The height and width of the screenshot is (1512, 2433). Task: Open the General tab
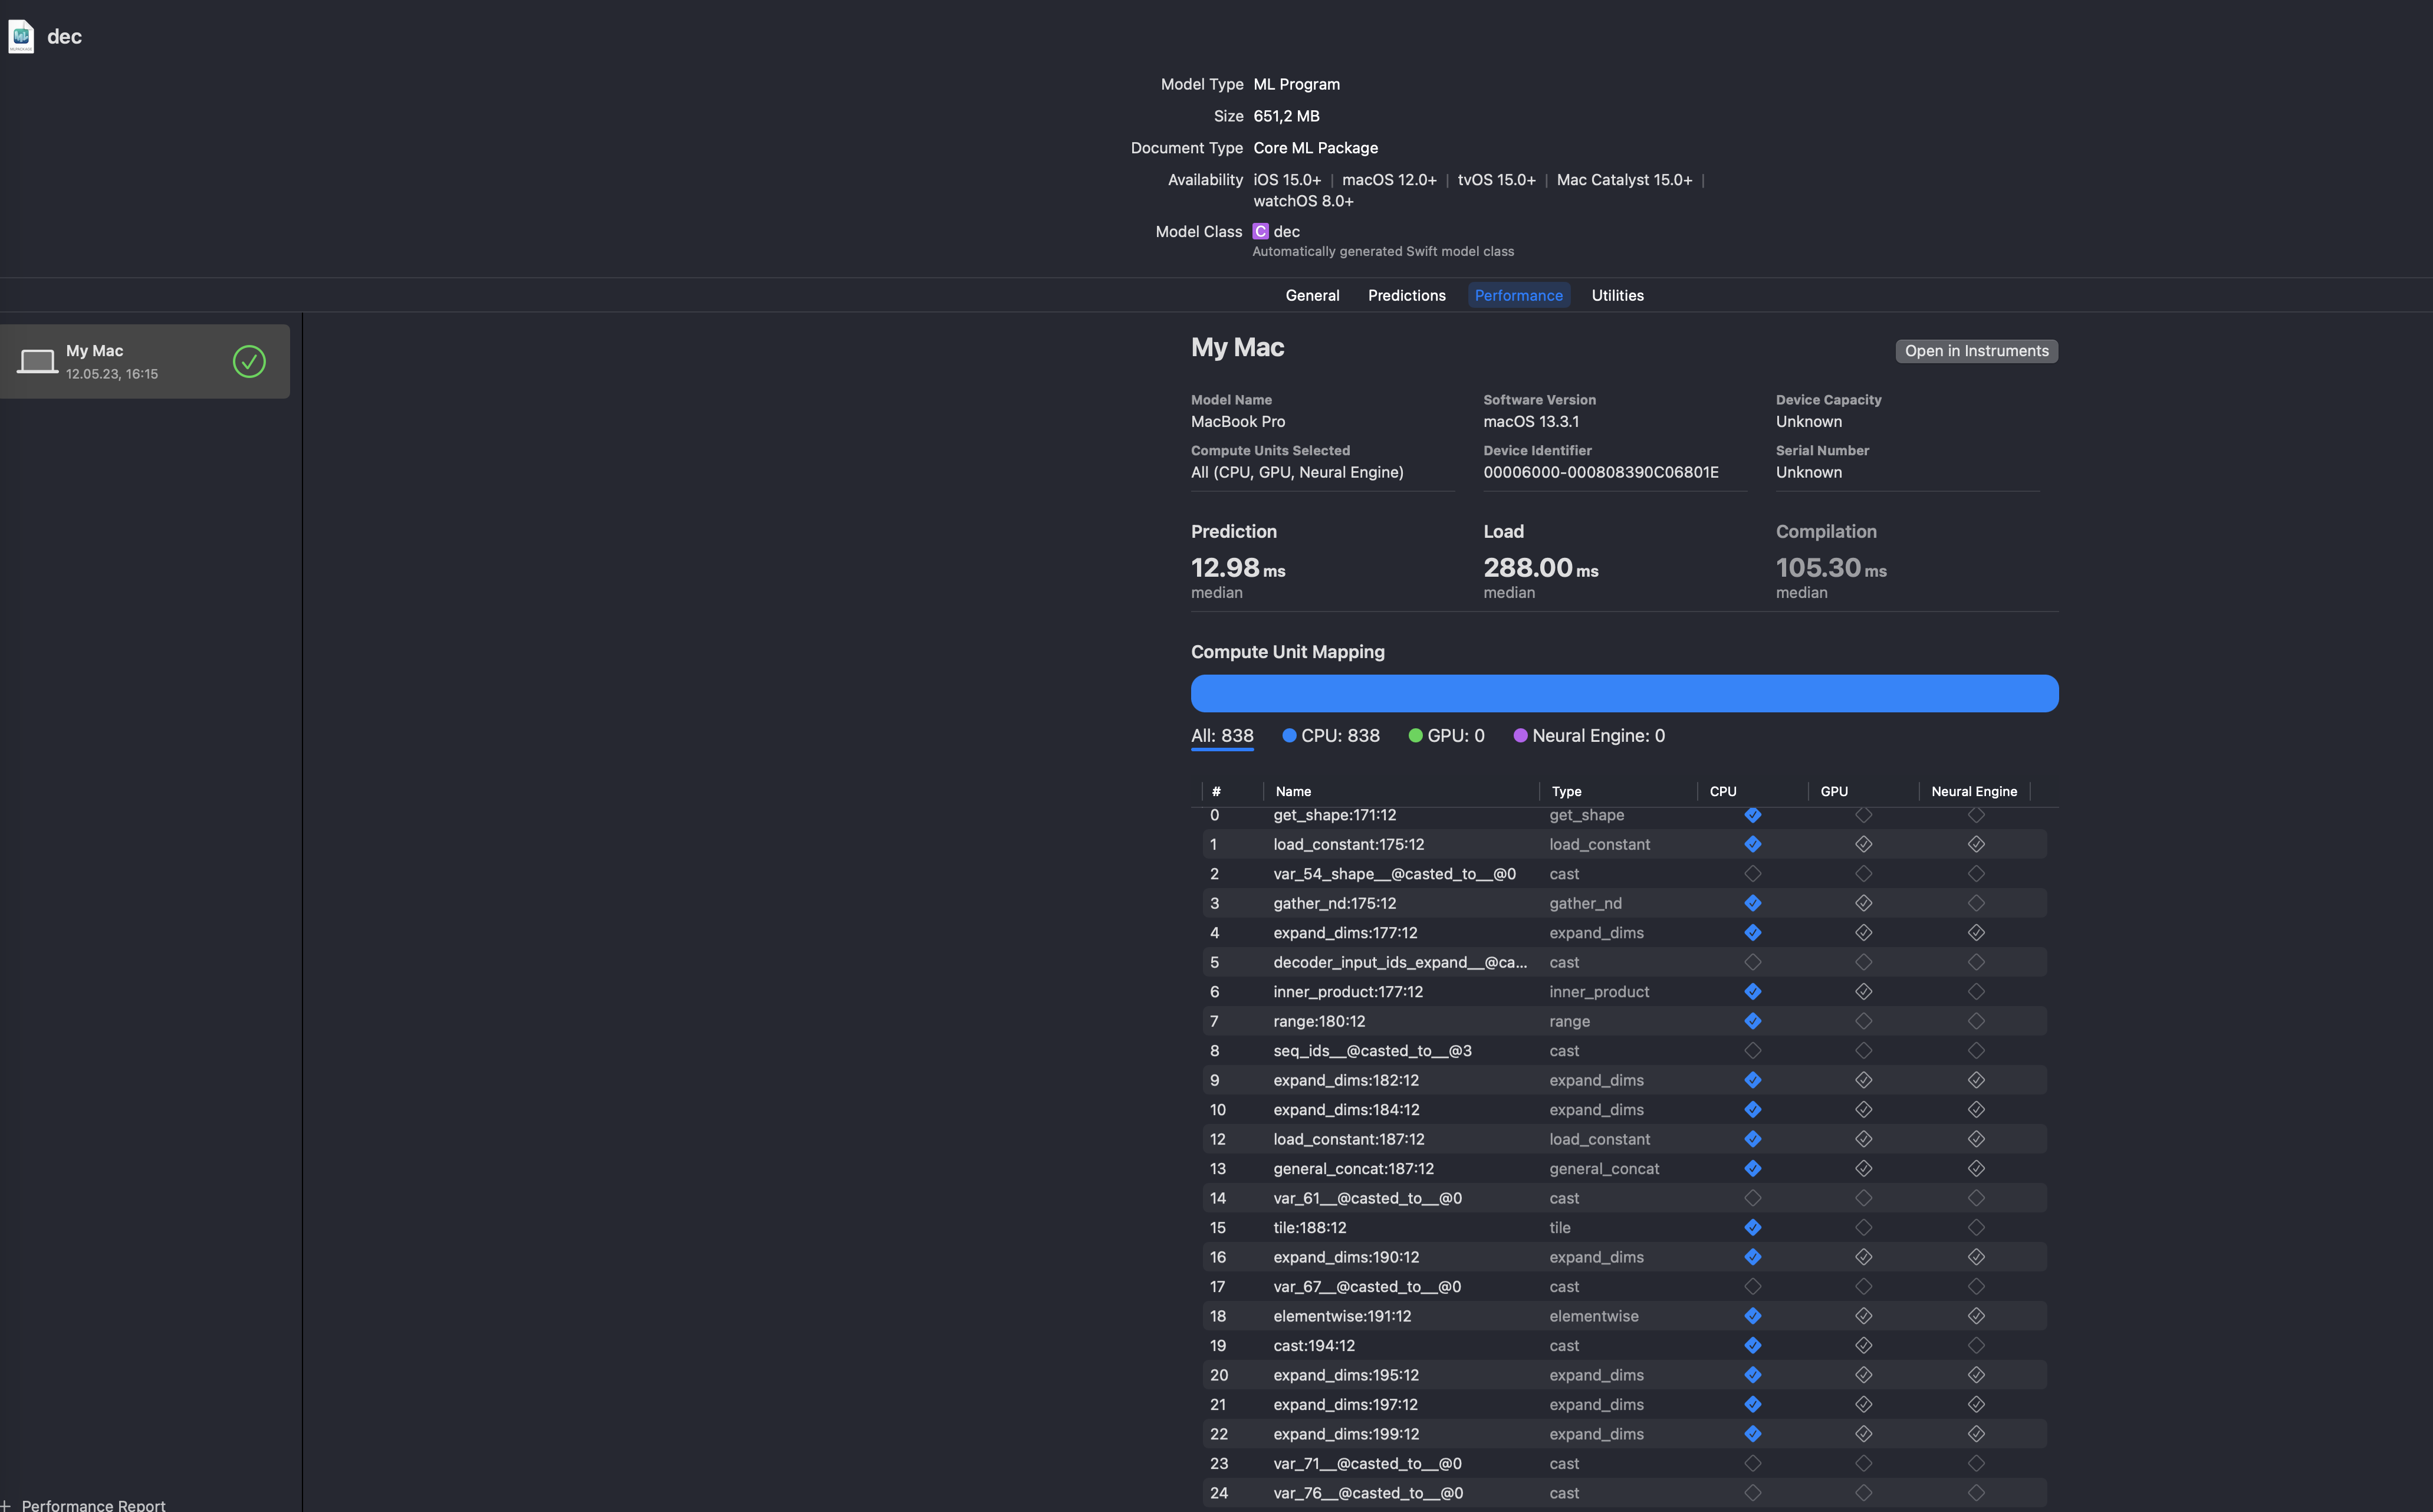point(1312,295)
